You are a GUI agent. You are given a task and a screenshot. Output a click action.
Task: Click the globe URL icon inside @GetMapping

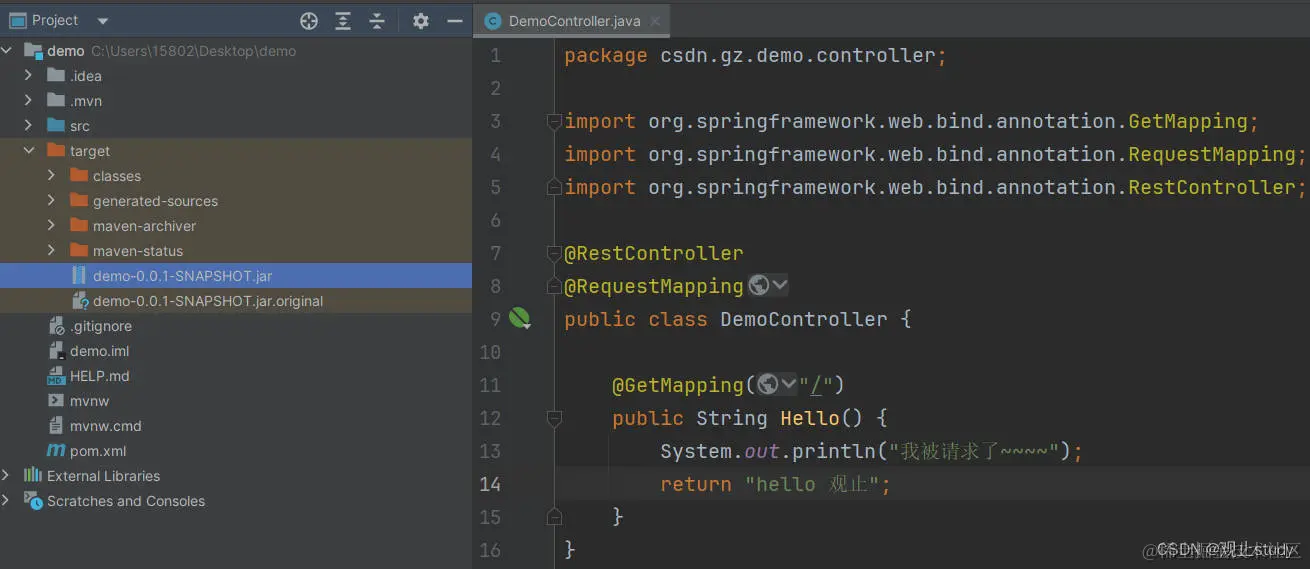pos(768,384)
